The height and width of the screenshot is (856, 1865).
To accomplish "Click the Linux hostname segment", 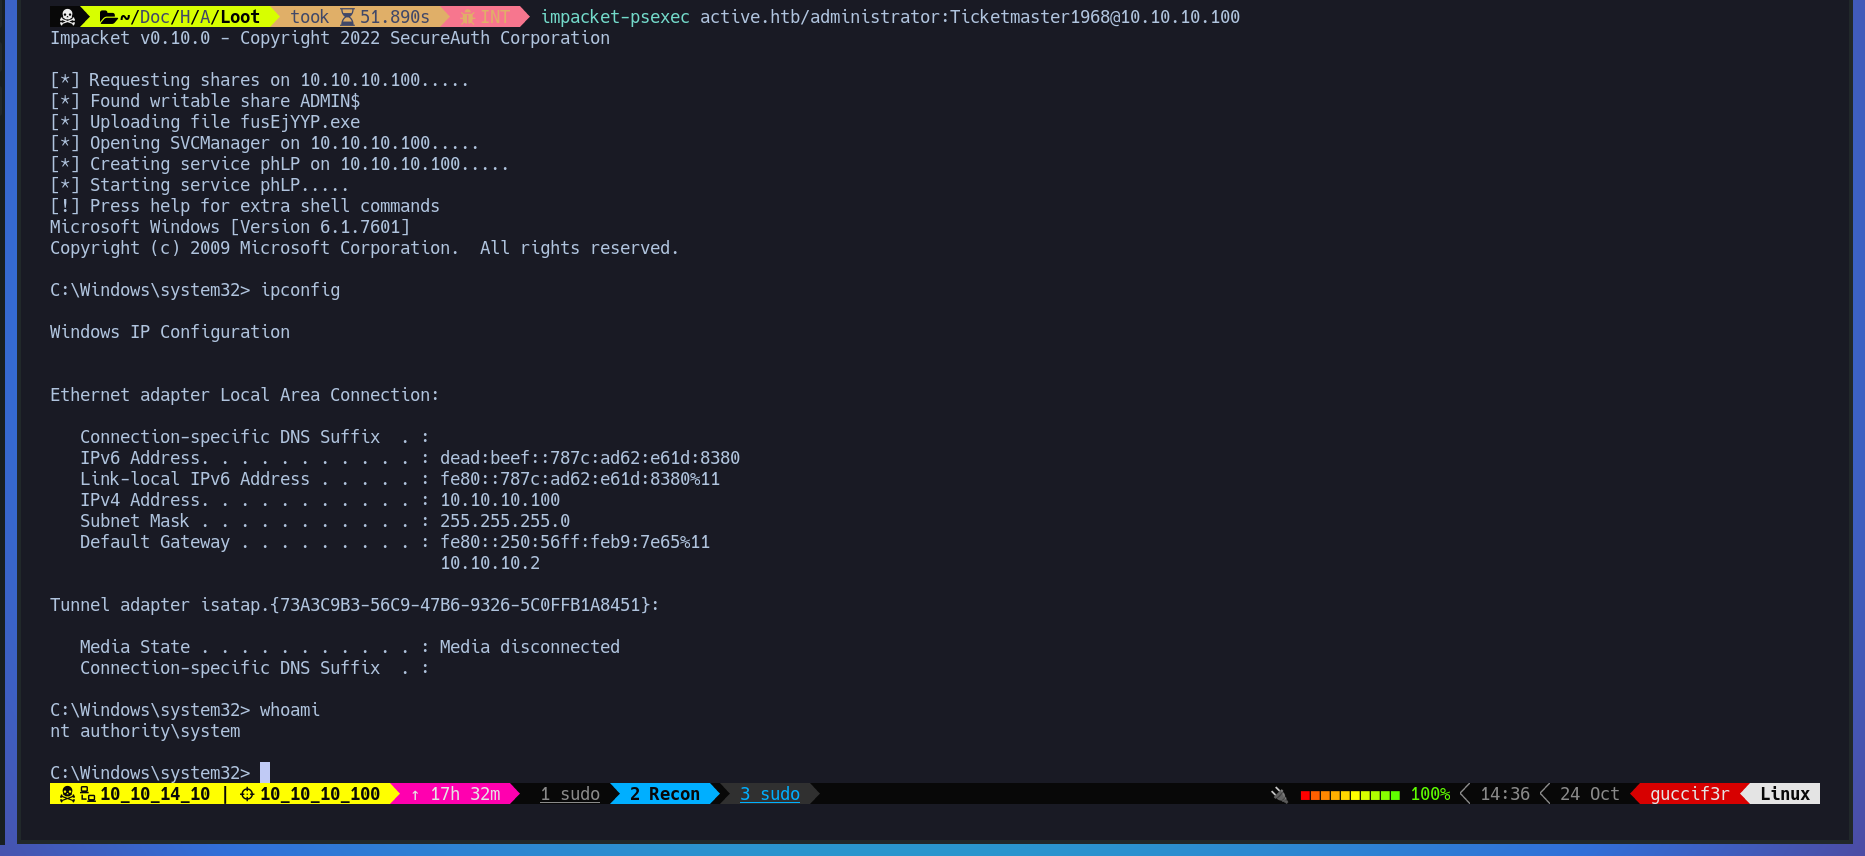I will [1785, 794].
